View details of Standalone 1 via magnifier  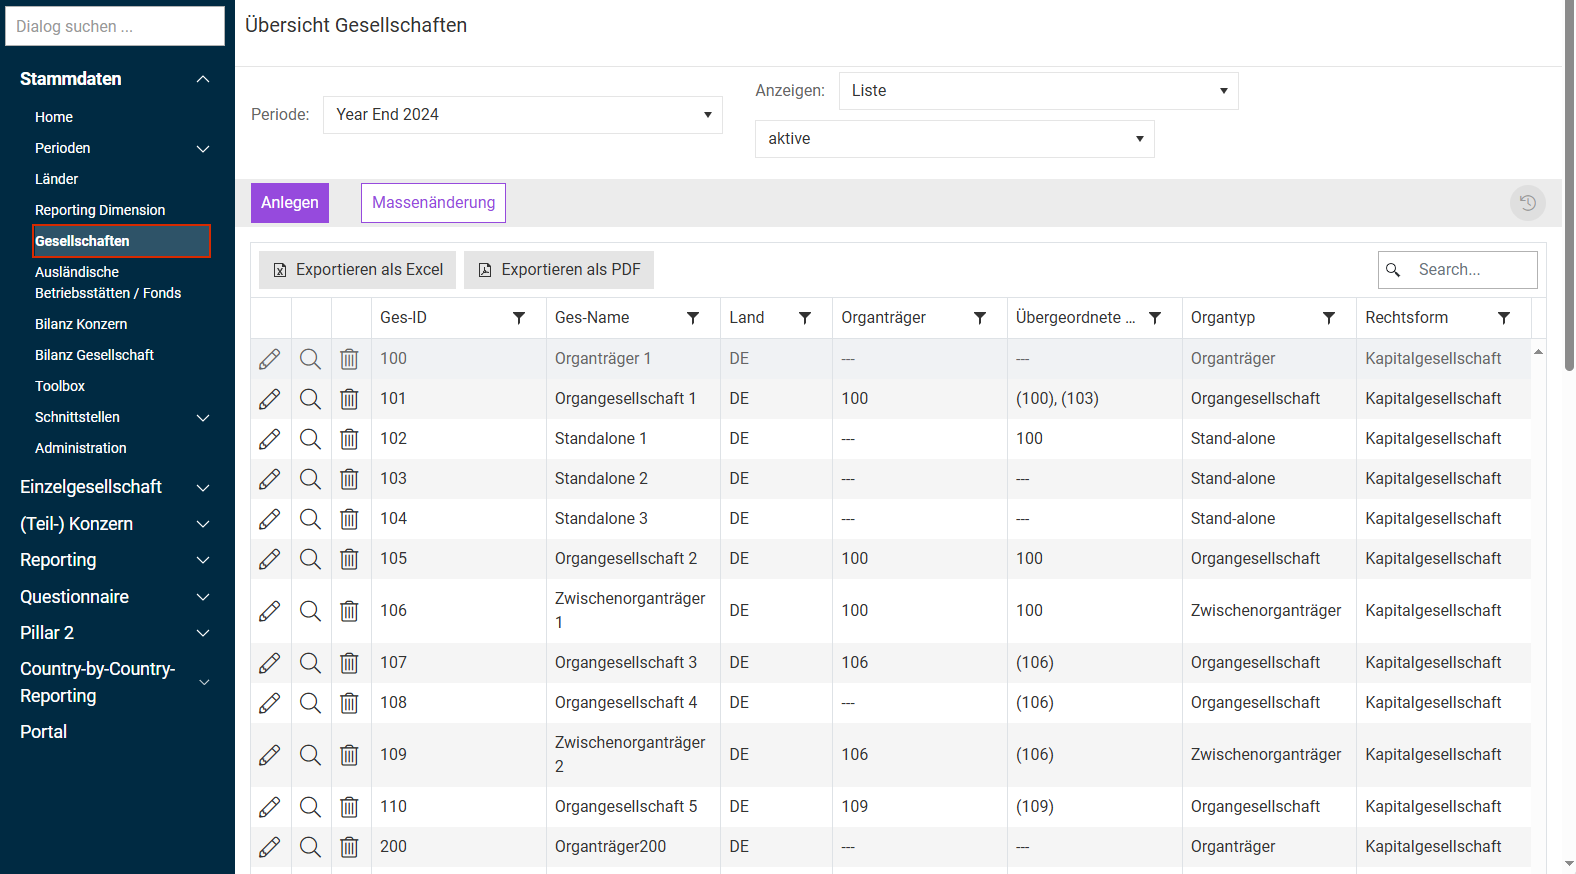point(311,439)
